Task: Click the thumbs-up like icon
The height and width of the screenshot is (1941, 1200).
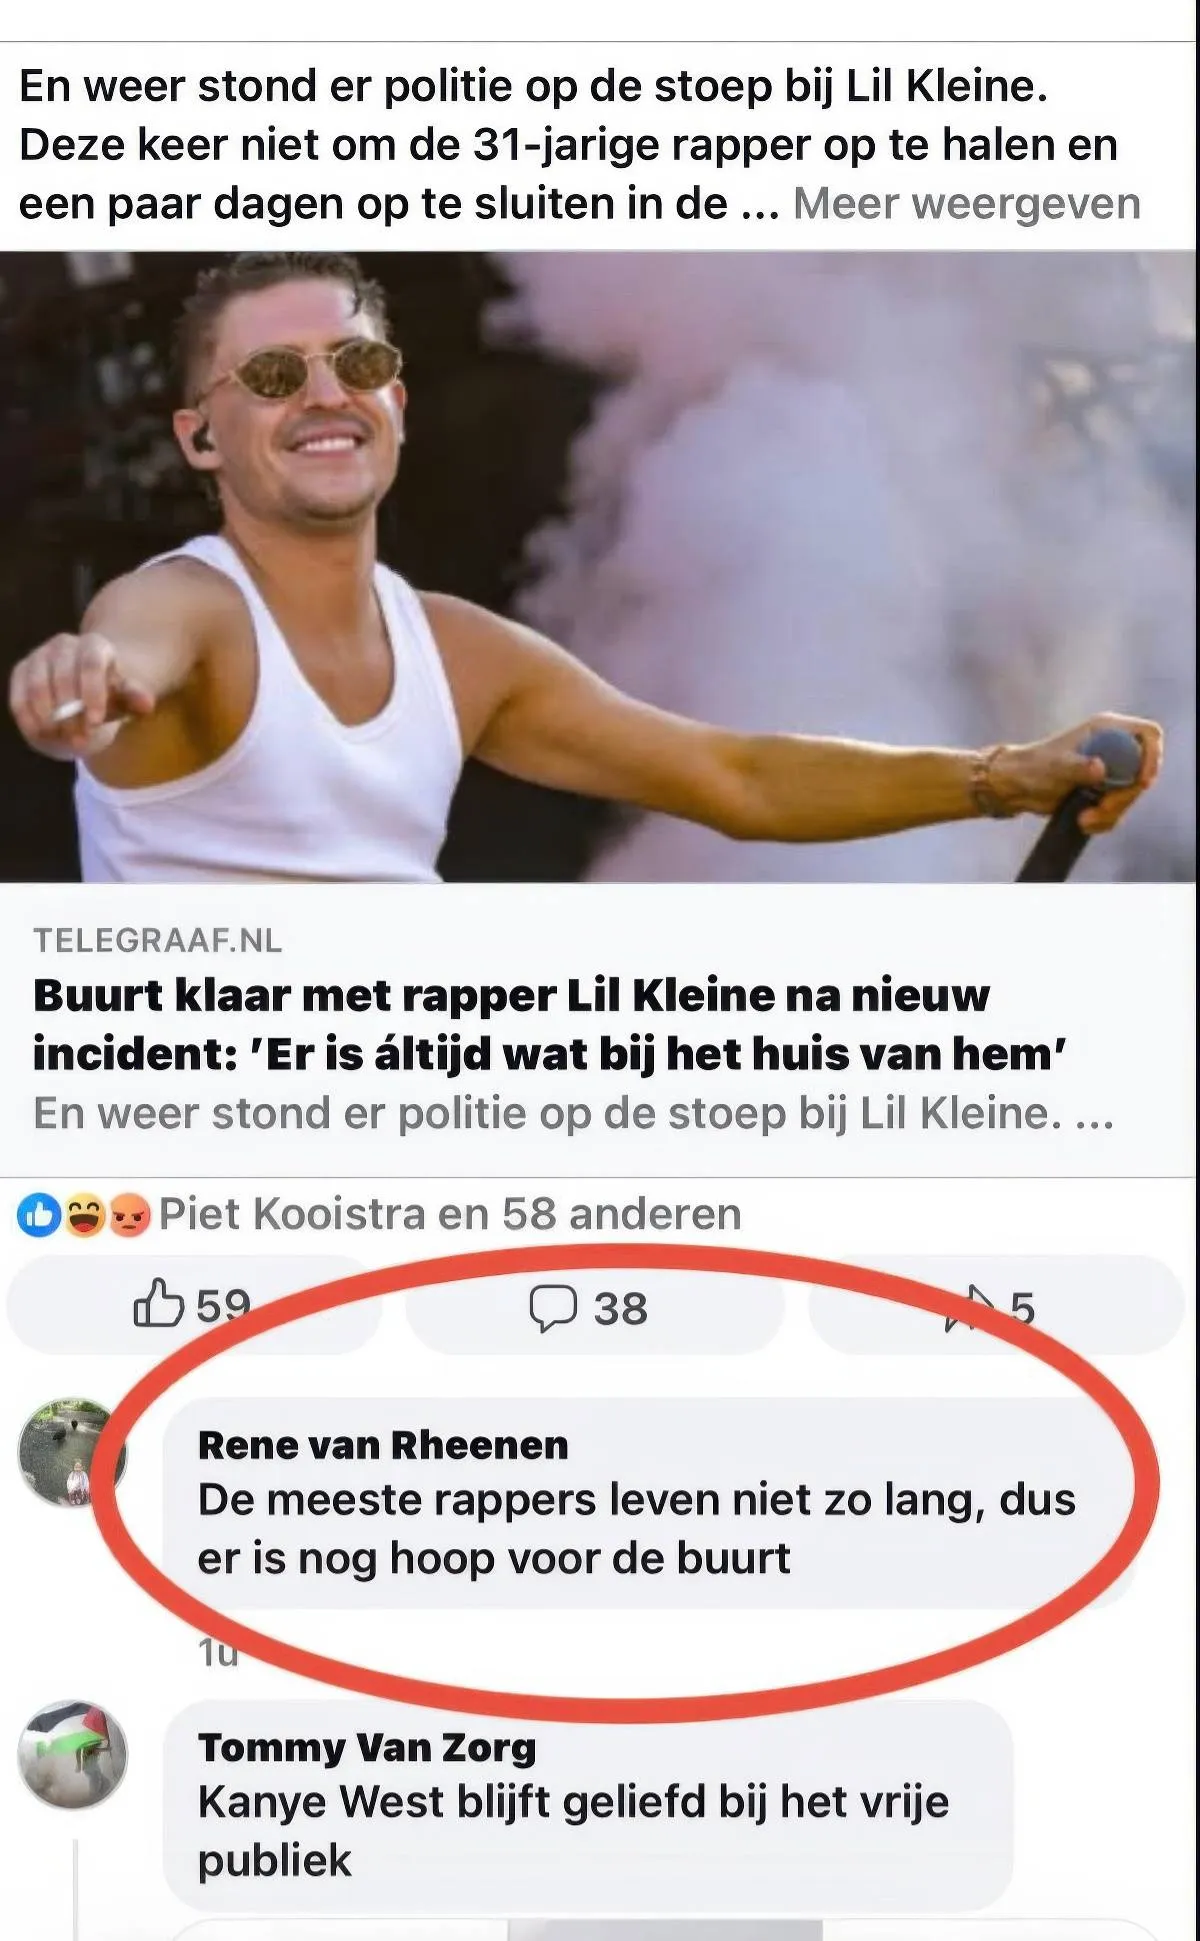Action: (x=158, y=1304)
